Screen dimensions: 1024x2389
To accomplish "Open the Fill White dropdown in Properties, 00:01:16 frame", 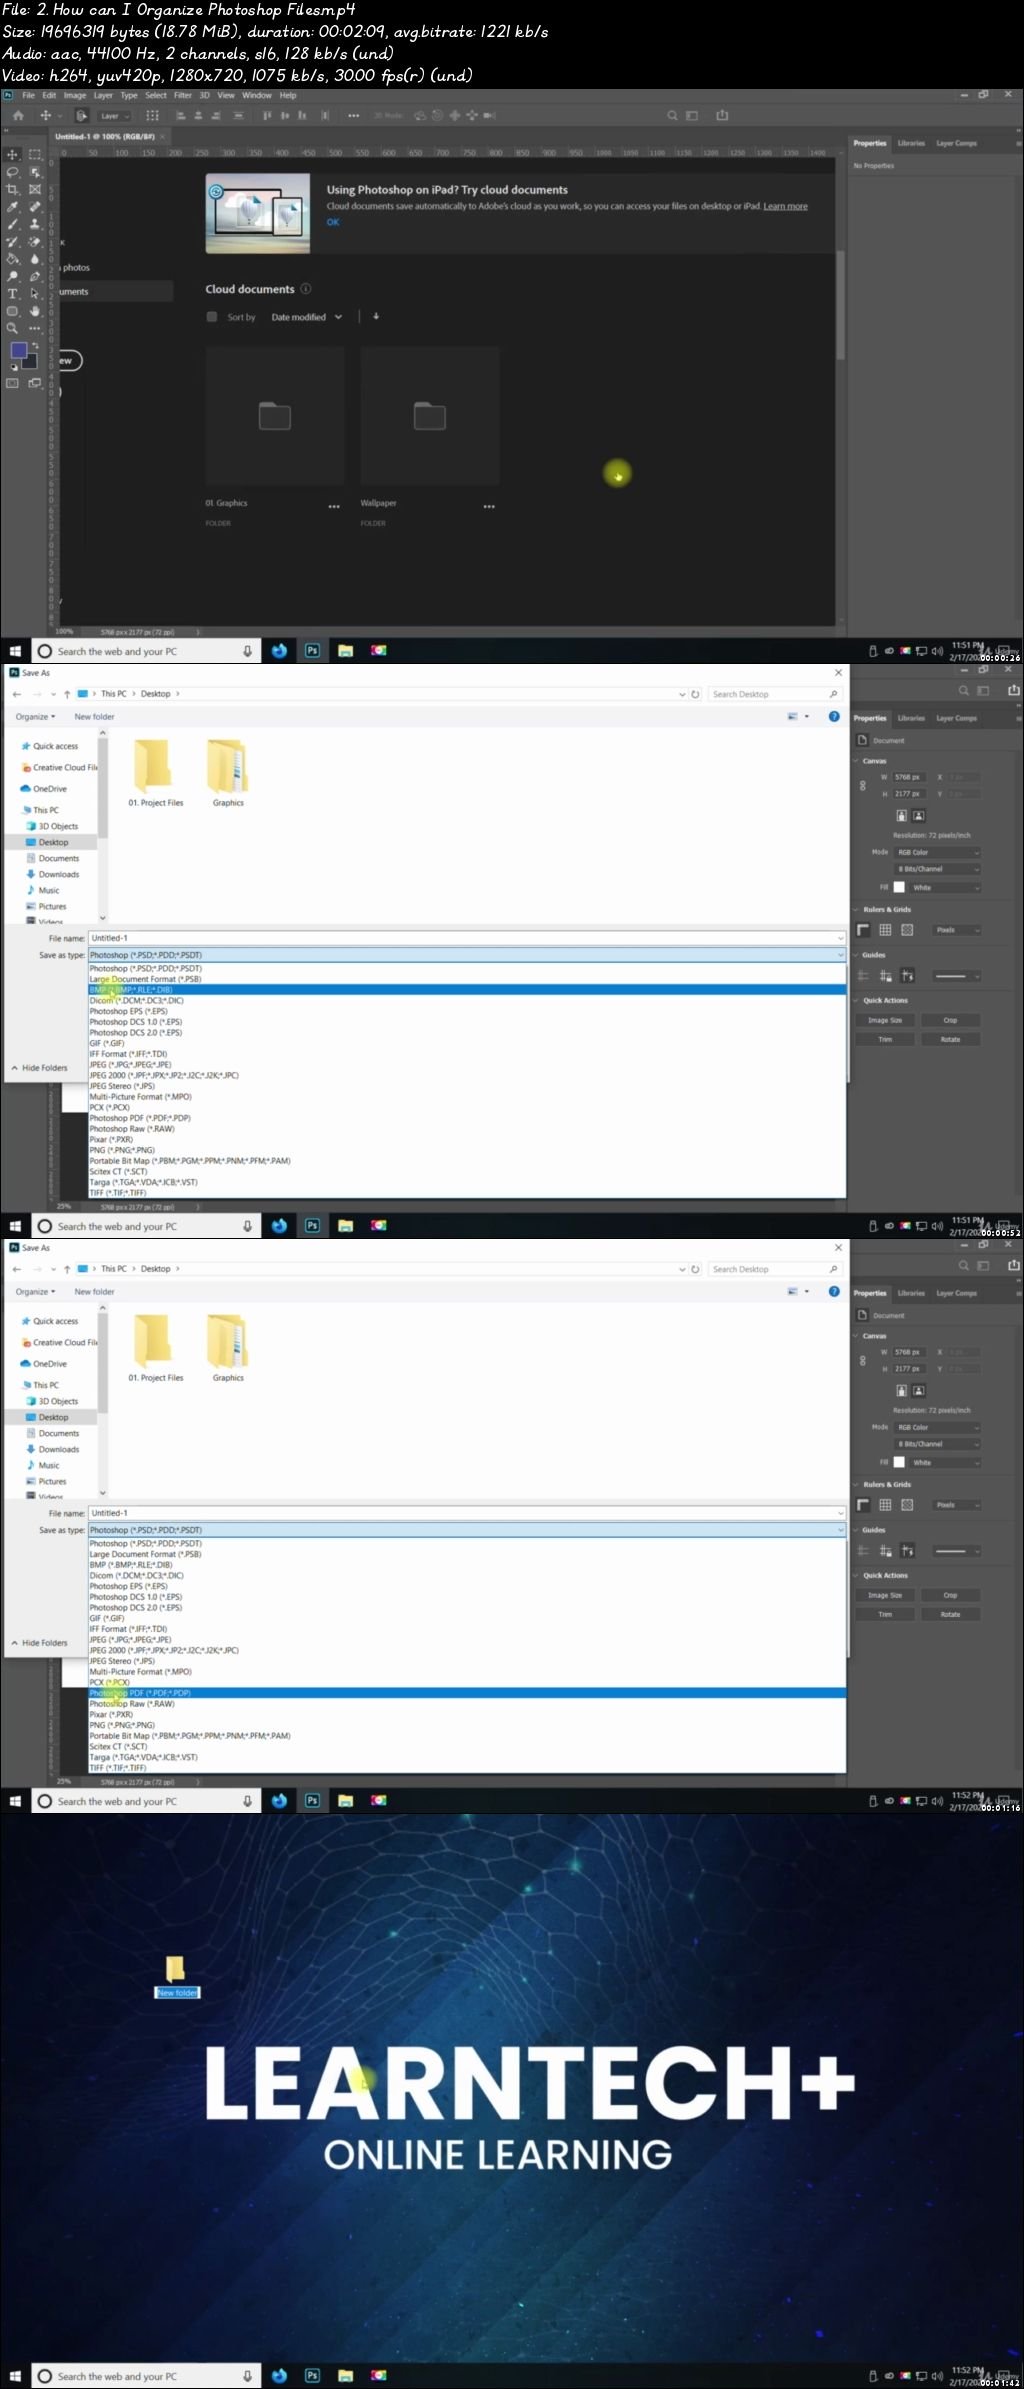I will point(945,1463).
